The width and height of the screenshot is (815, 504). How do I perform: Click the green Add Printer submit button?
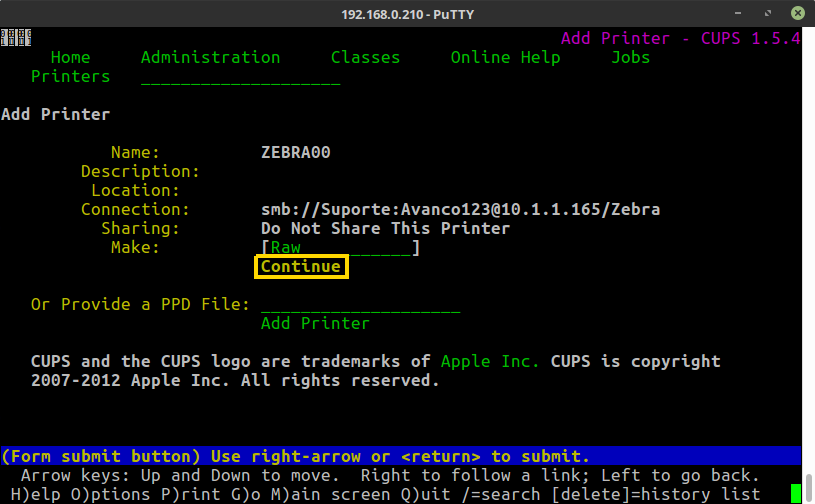pyautogui.click(x=315, y=323)
